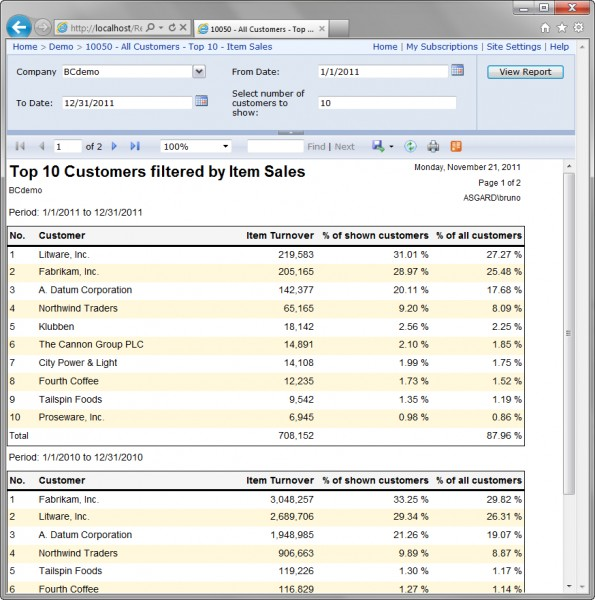Open Site Settings link

pos(513,47)
